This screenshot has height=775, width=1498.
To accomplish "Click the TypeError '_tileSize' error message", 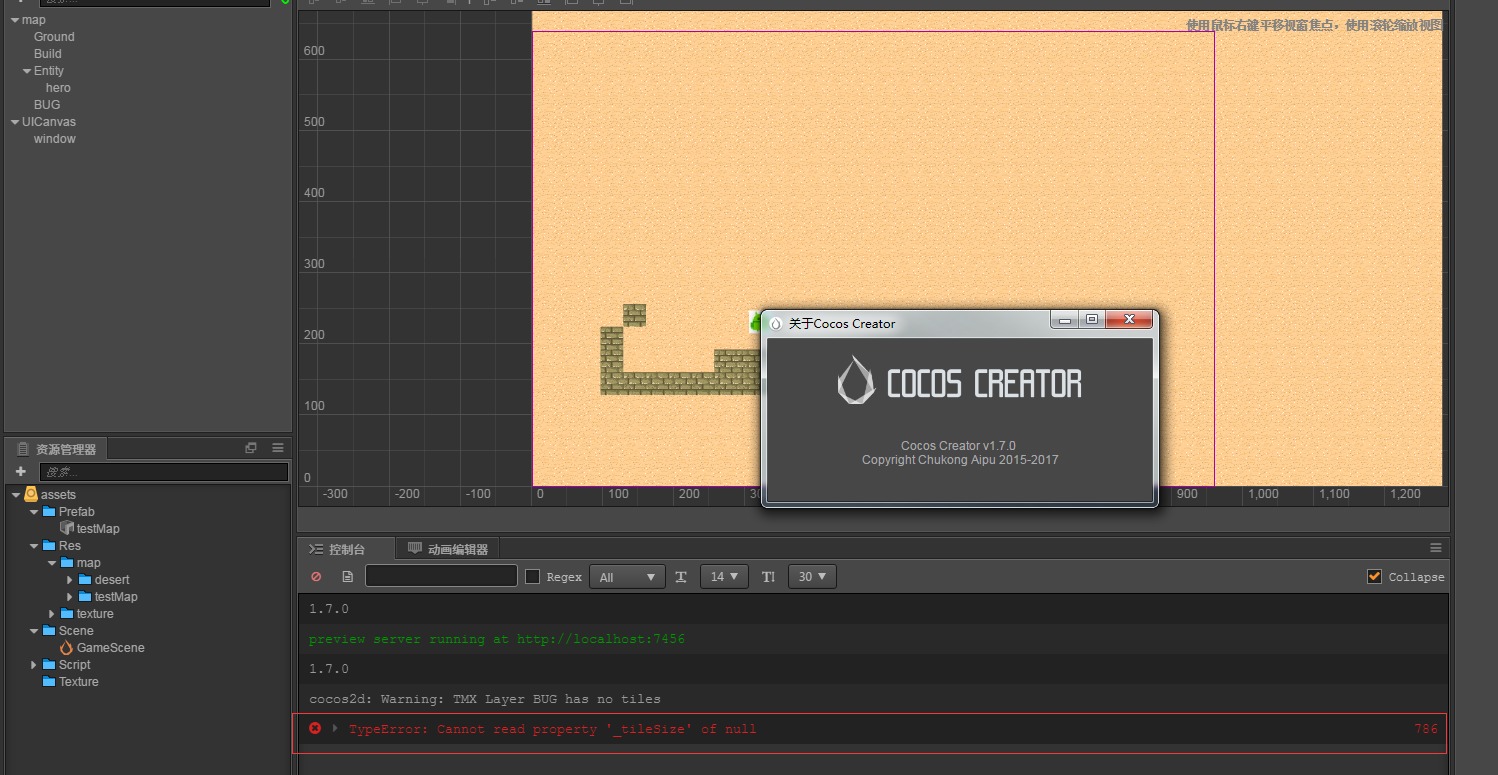I will (x=552, y=729).
